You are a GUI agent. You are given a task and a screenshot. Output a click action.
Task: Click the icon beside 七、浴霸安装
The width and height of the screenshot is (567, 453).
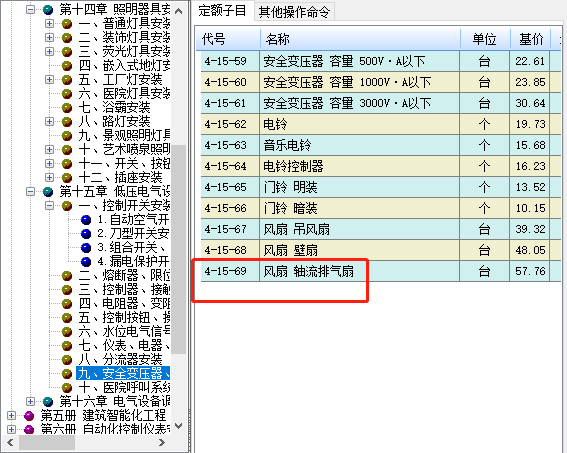tap(67, 108)
